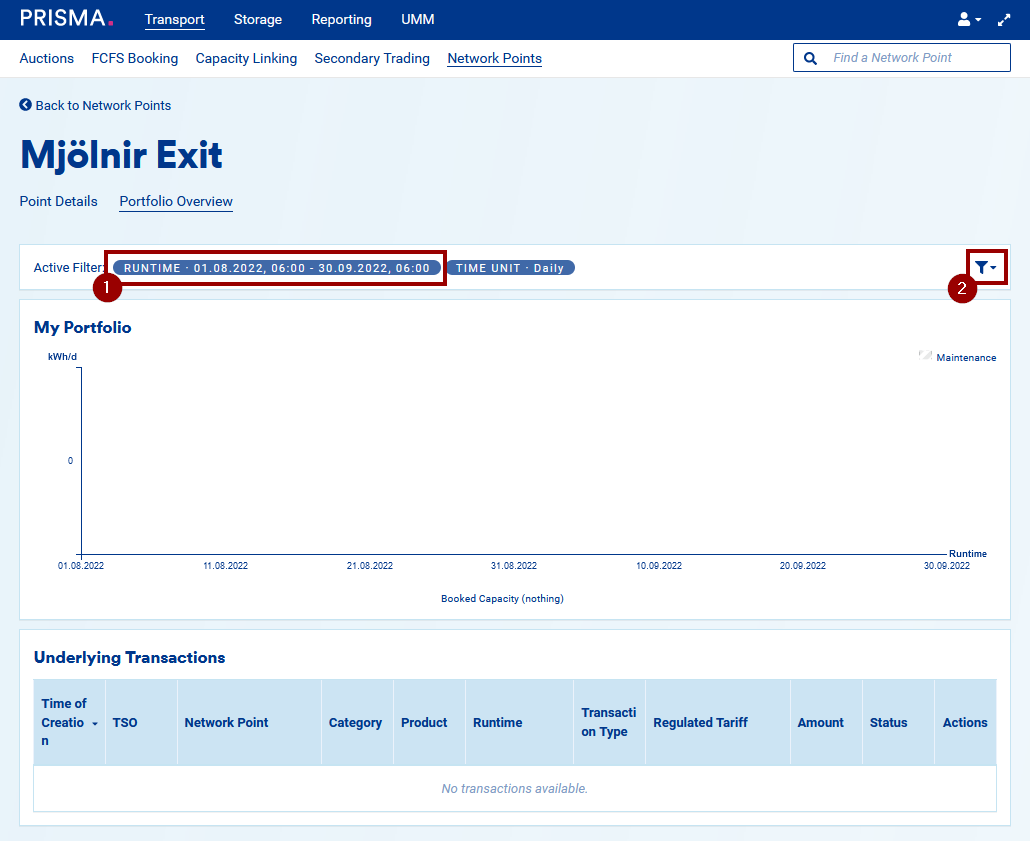The height and width of the screenshot is (841, 1030).
Task: Click Back to Network Points link
Action: (x=103, y=105)
